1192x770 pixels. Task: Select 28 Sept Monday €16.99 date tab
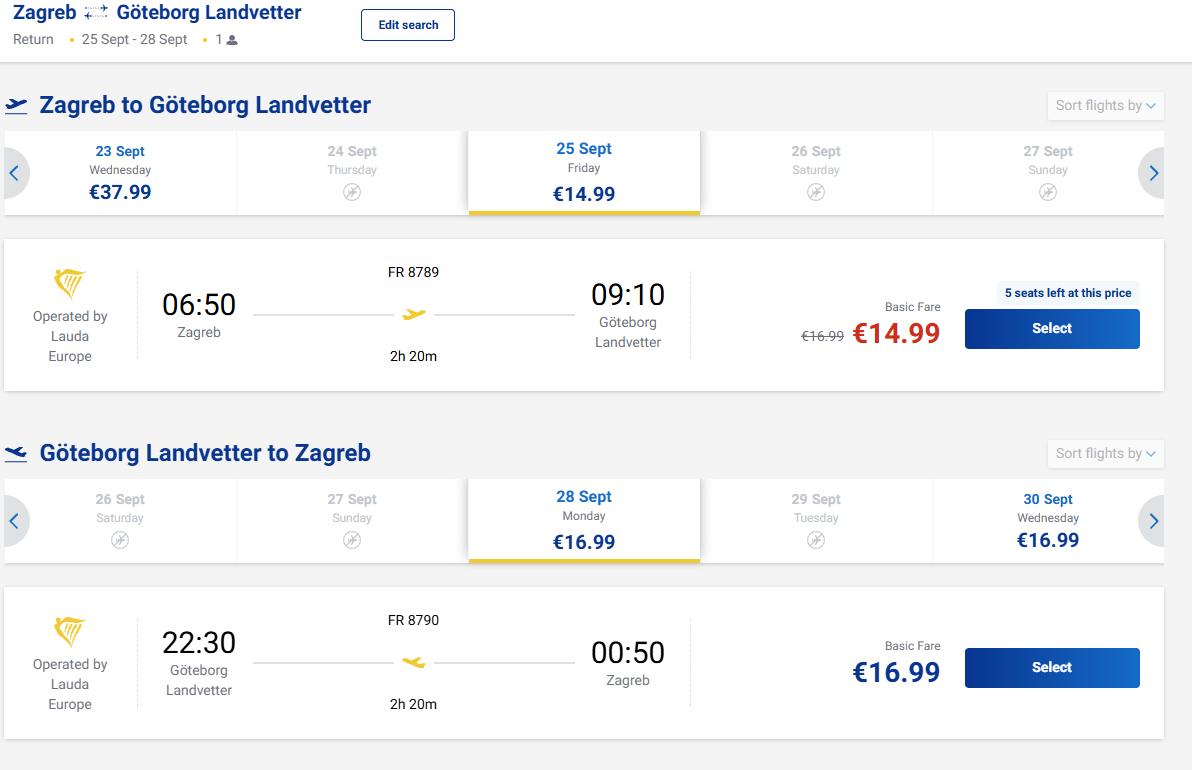point(584,521)
